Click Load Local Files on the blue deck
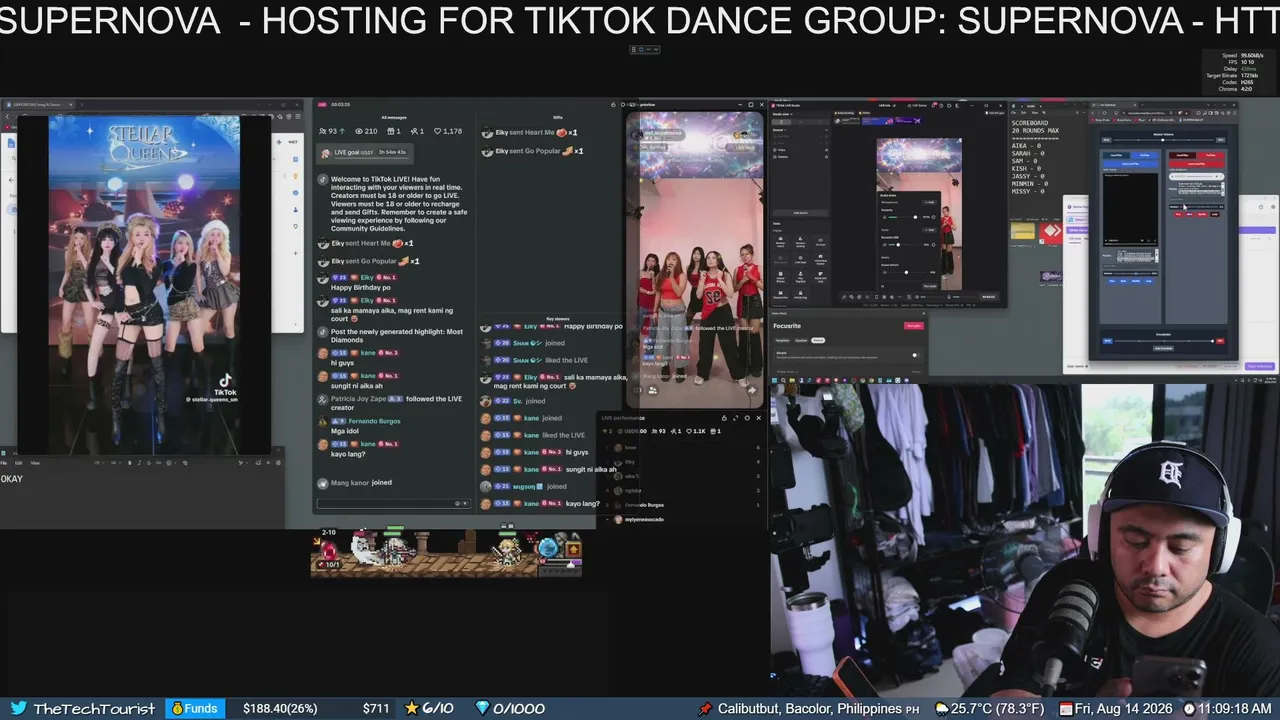 (x=1130, y=164)
